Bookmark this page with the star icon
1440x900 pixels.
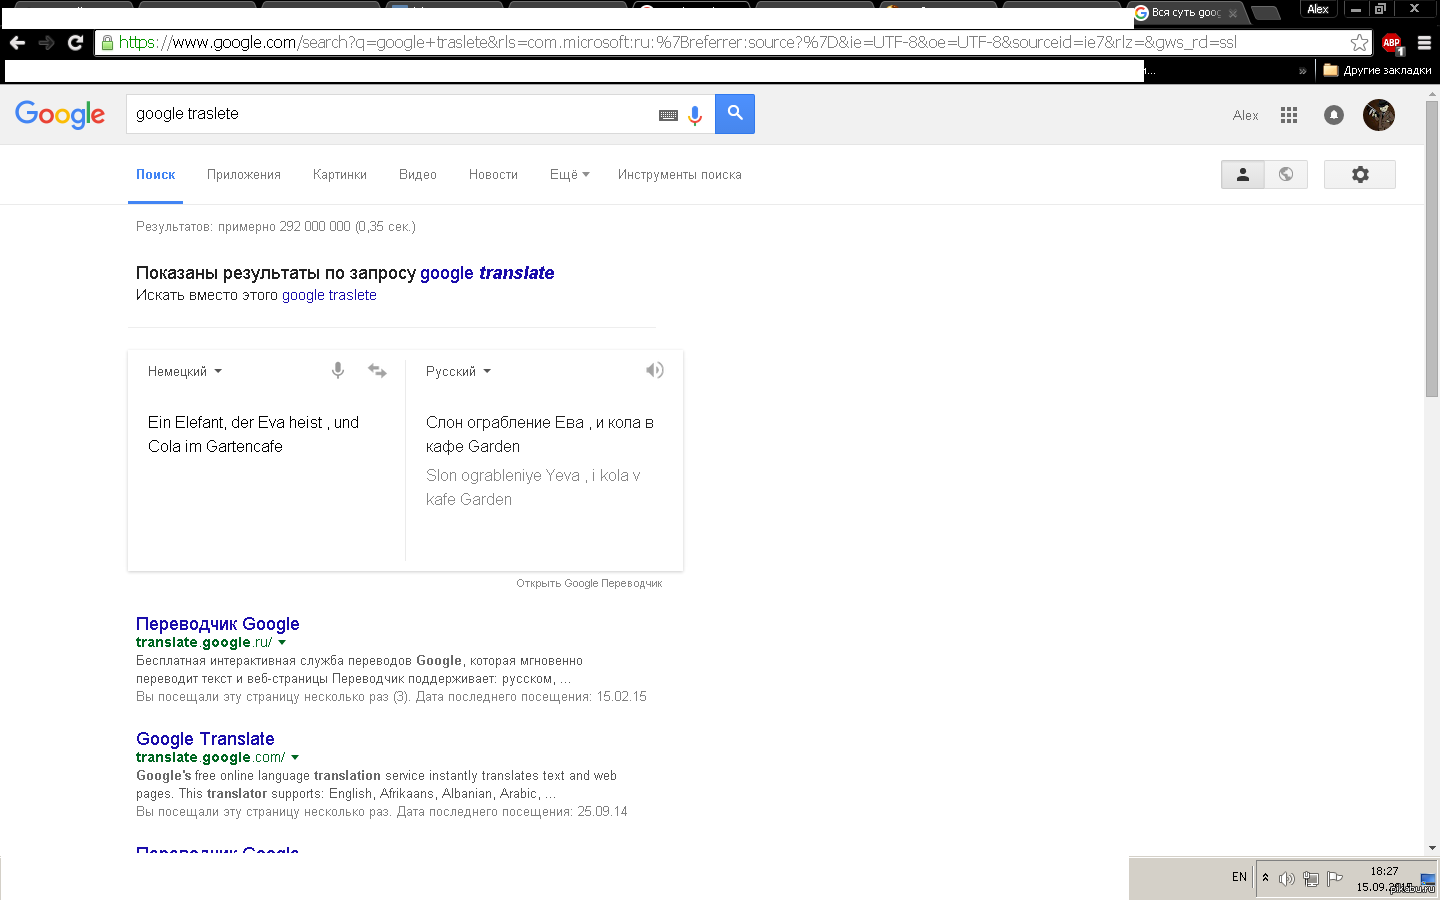pyautogui.click(x=1359, y=42)
